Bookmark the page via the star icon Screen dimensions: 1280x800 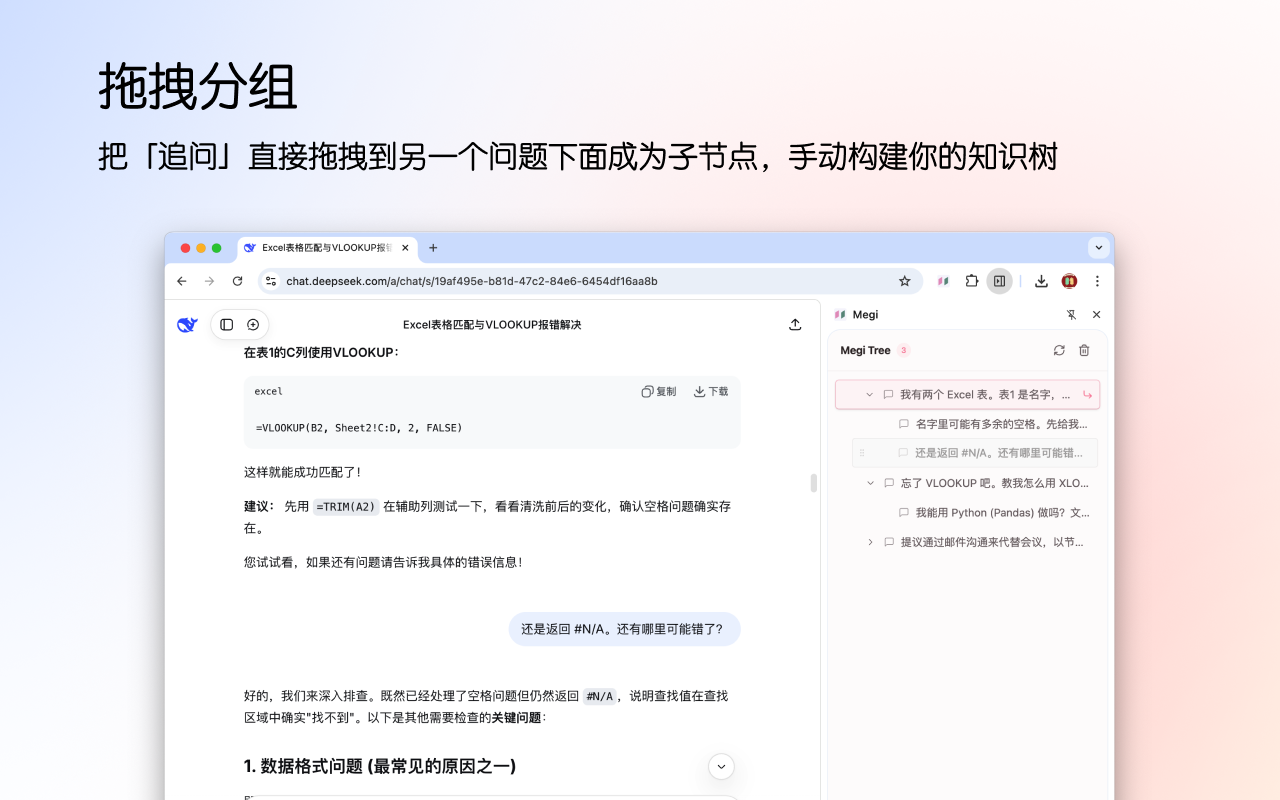(x=904, y=281)
